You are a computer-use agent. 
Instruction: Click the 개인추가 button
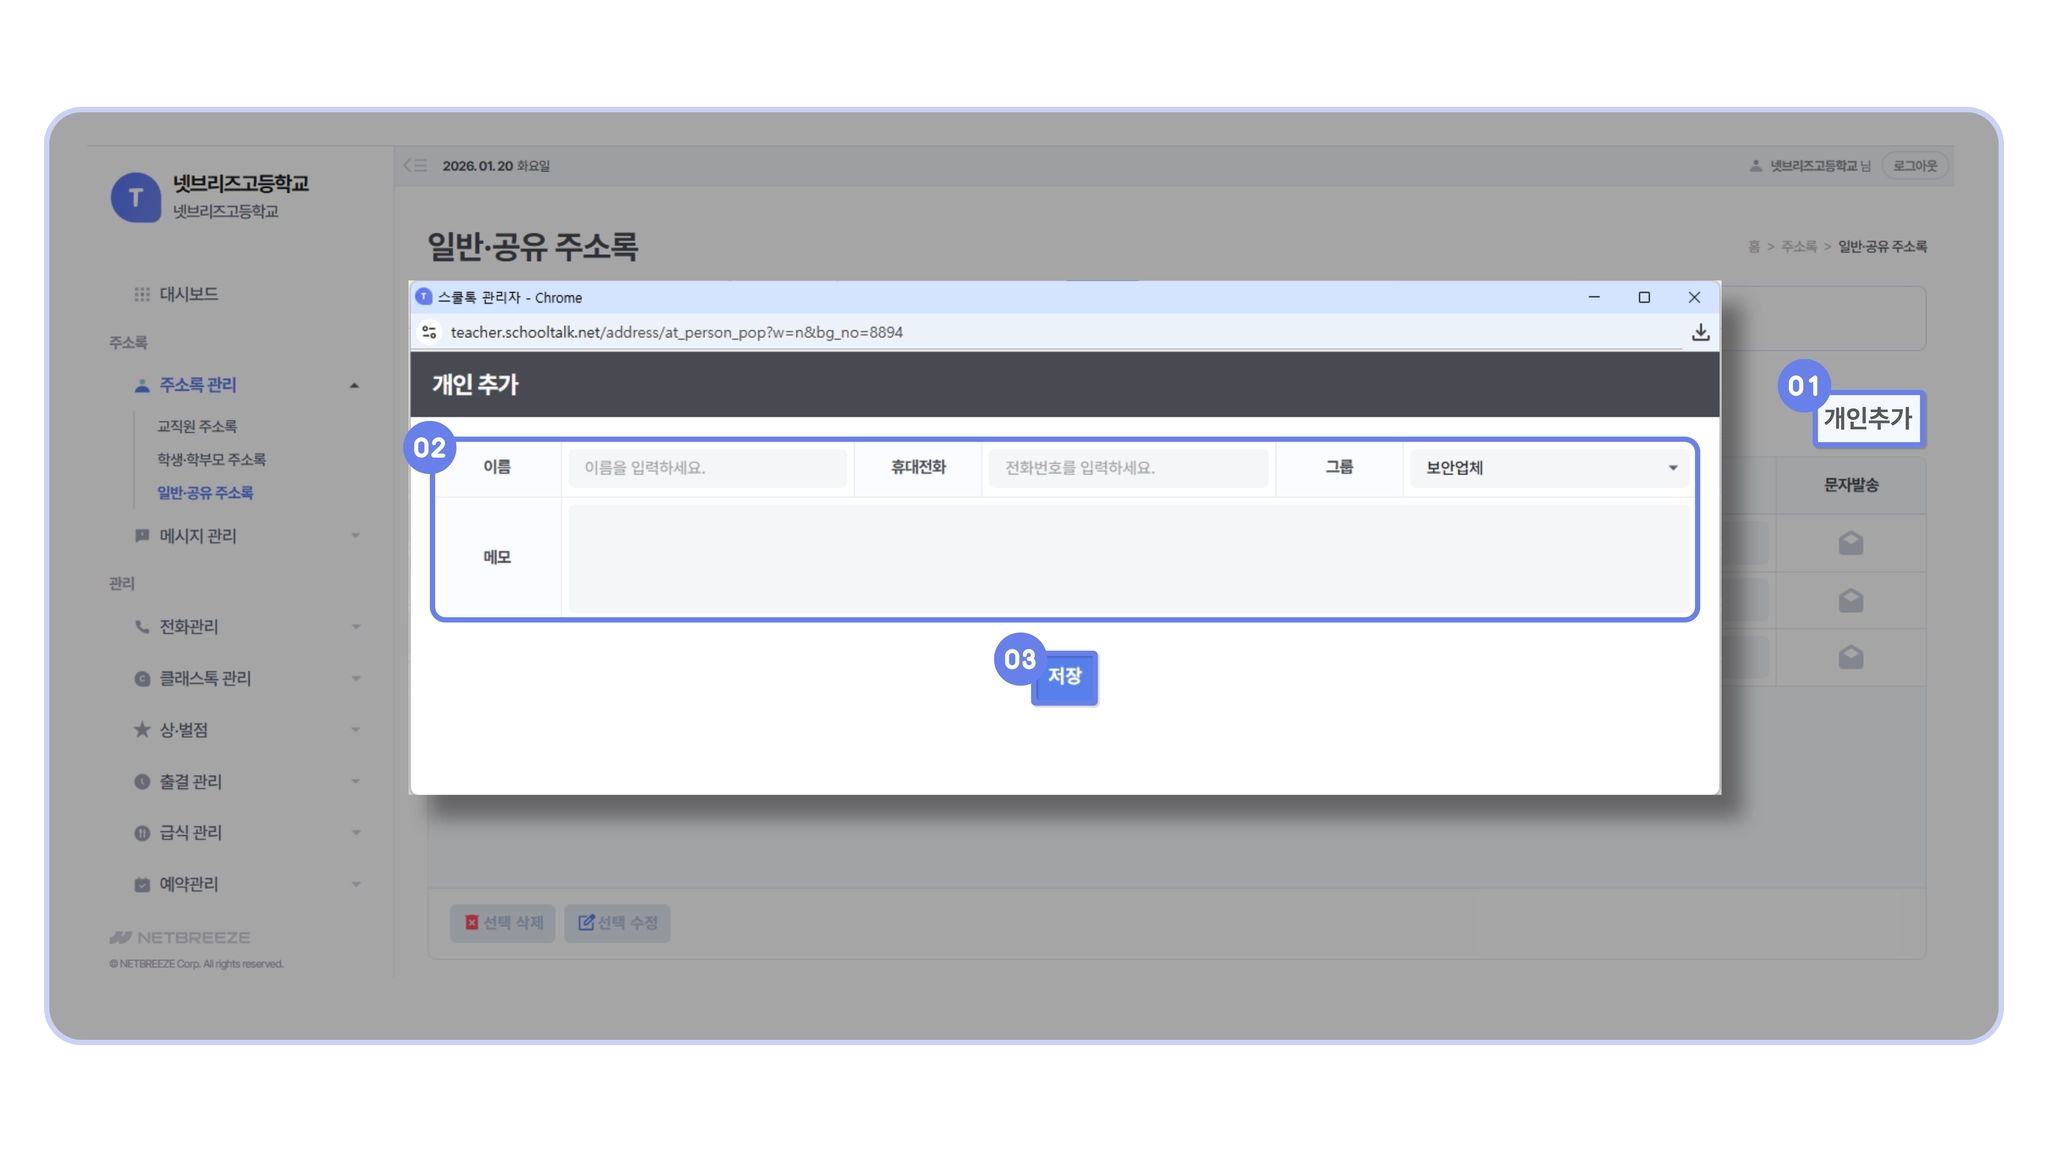pos(1867,418)
